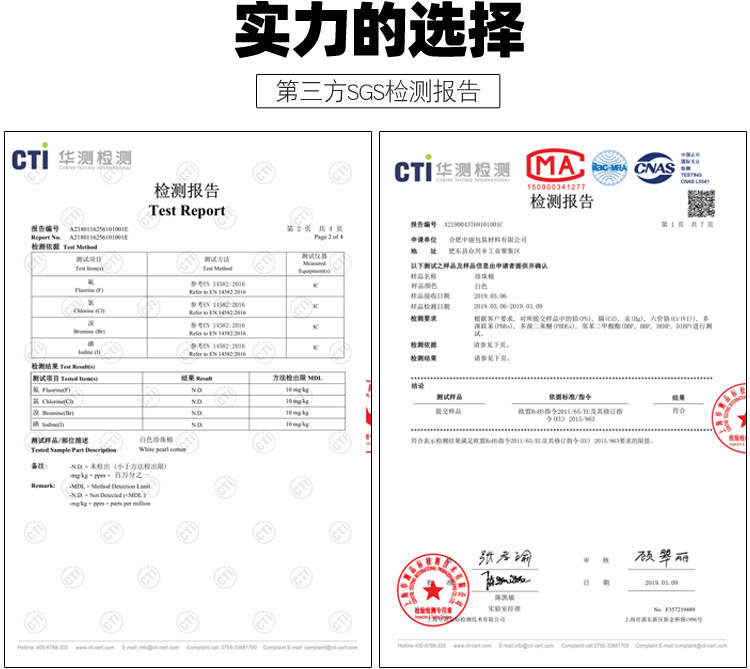Click the ilac-MRA accreditation logo

pos(609,166)
